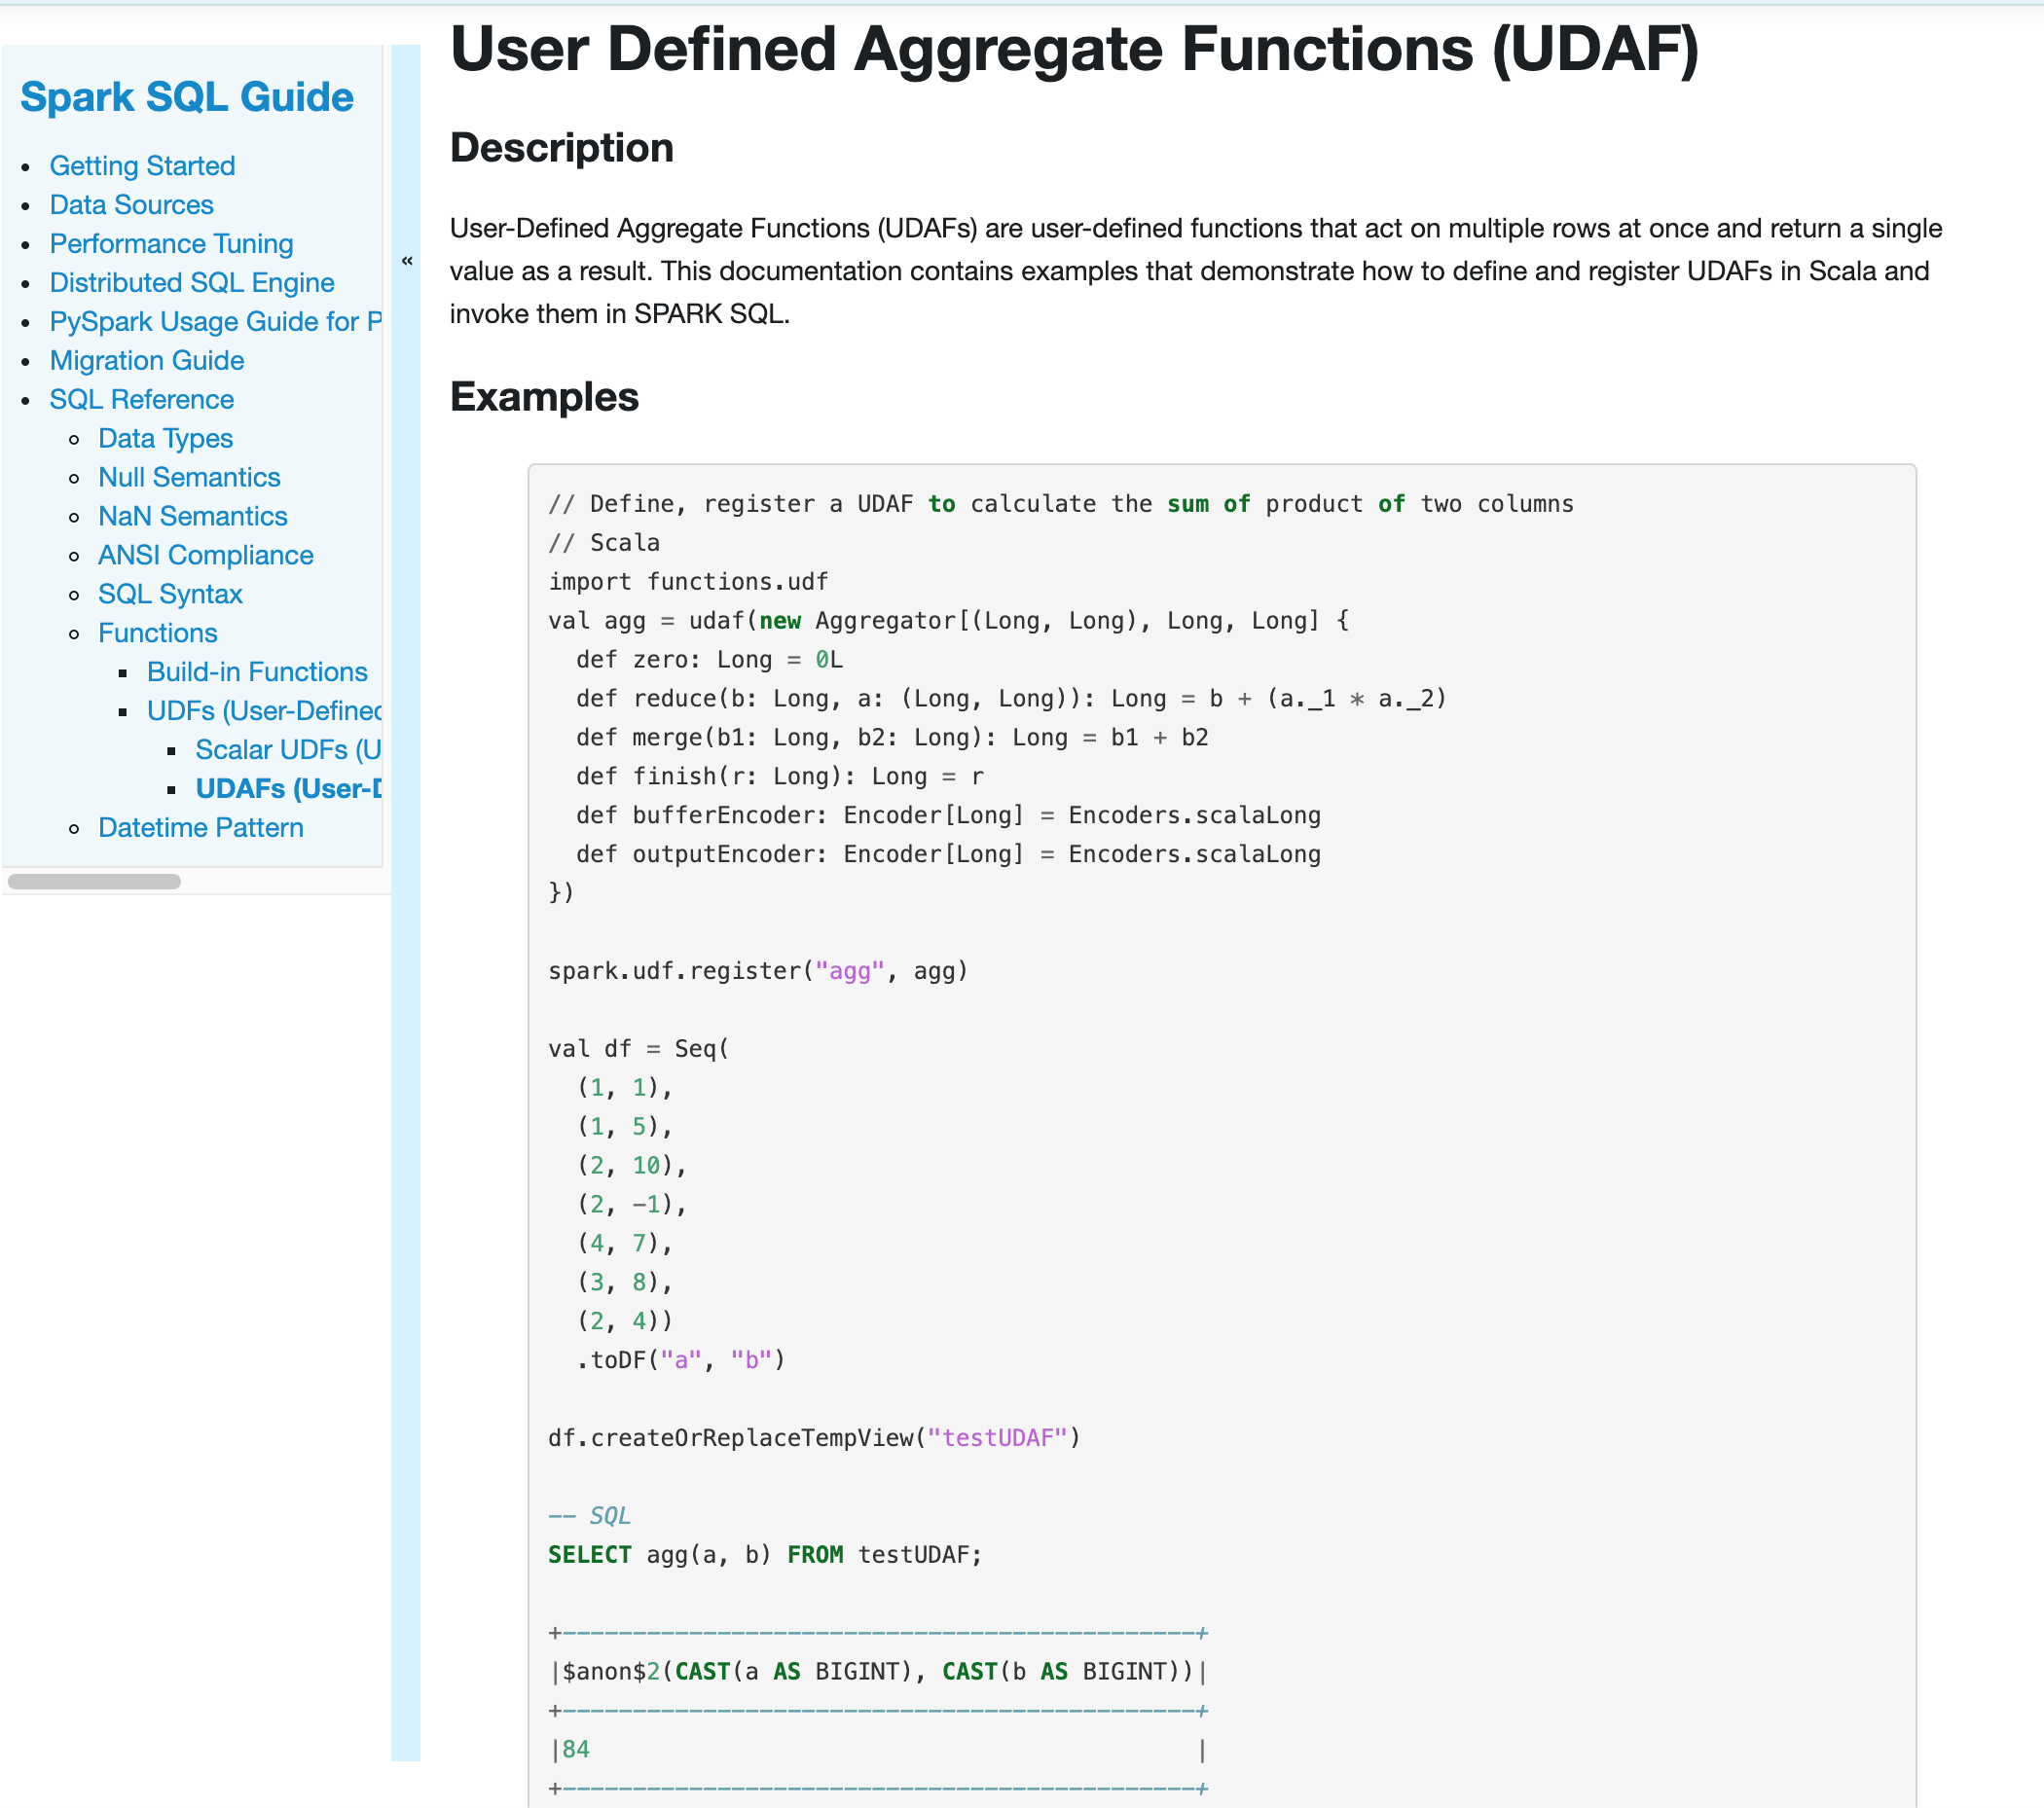This screenshot has height=1808, width=2044.
Task: Open the Spark SQL Guide heading link
Action: tap(187, 98)
